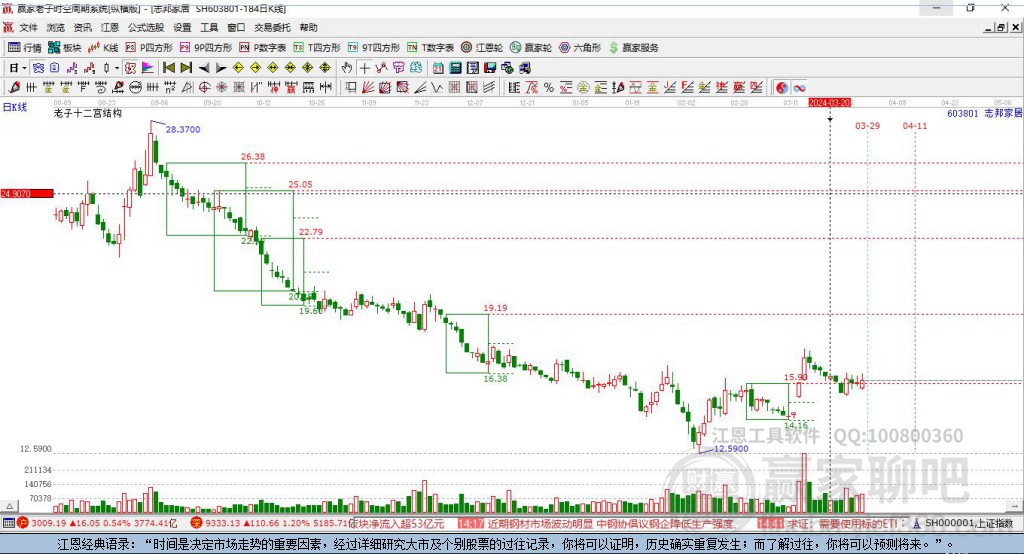
Task: Open the calendar 21 icon
Action: pos(438,68)
